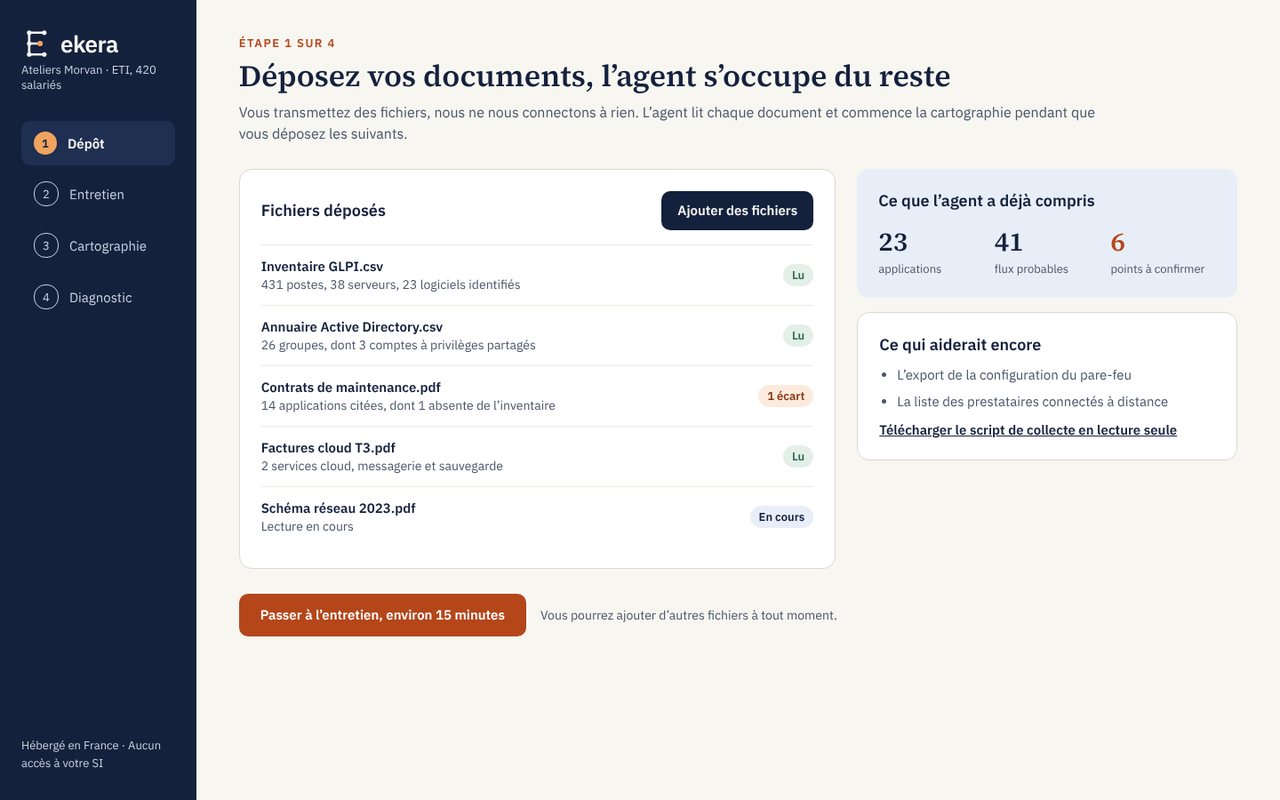Click the Ateliers Morvan company label
This screenshot has width=1280, height=800.
point(88,77)
